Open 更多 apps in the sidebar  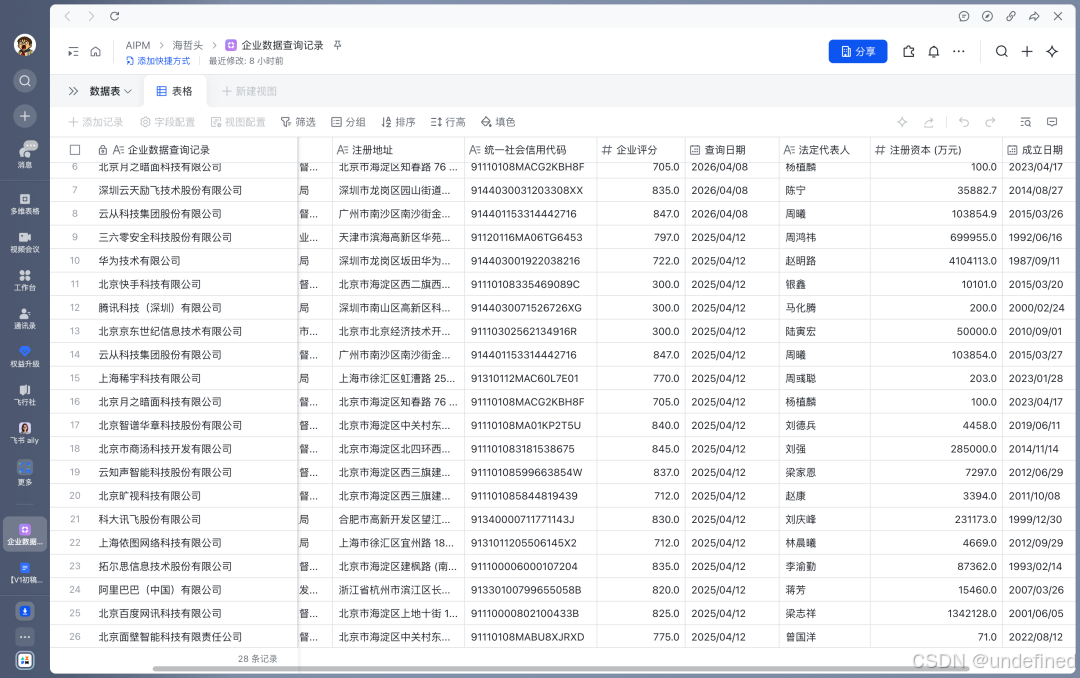pyautogui.click(x=25, y=473)
